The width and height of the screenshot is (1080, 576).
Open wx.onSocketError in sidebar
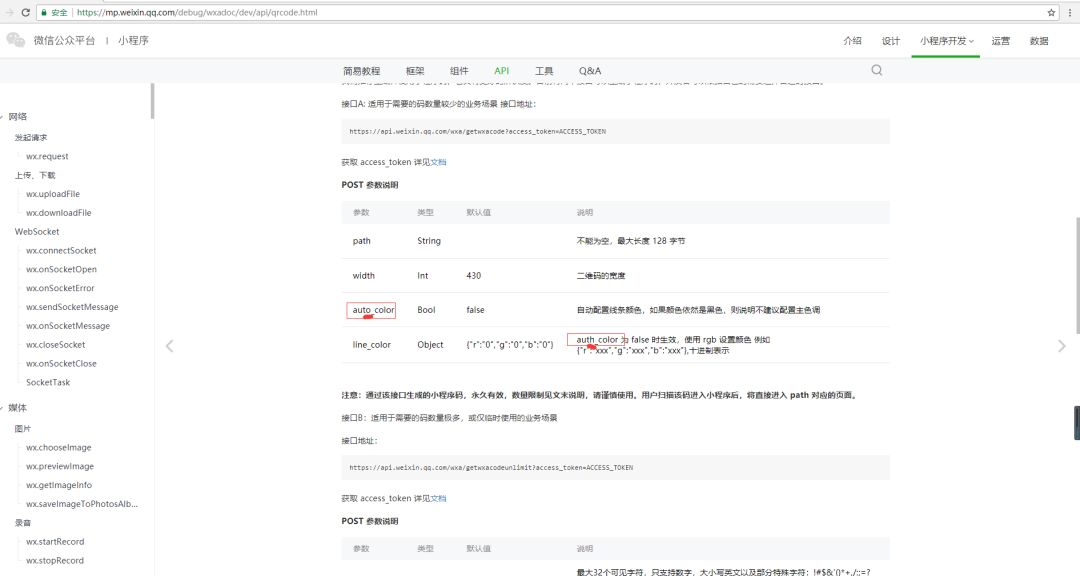60,288
